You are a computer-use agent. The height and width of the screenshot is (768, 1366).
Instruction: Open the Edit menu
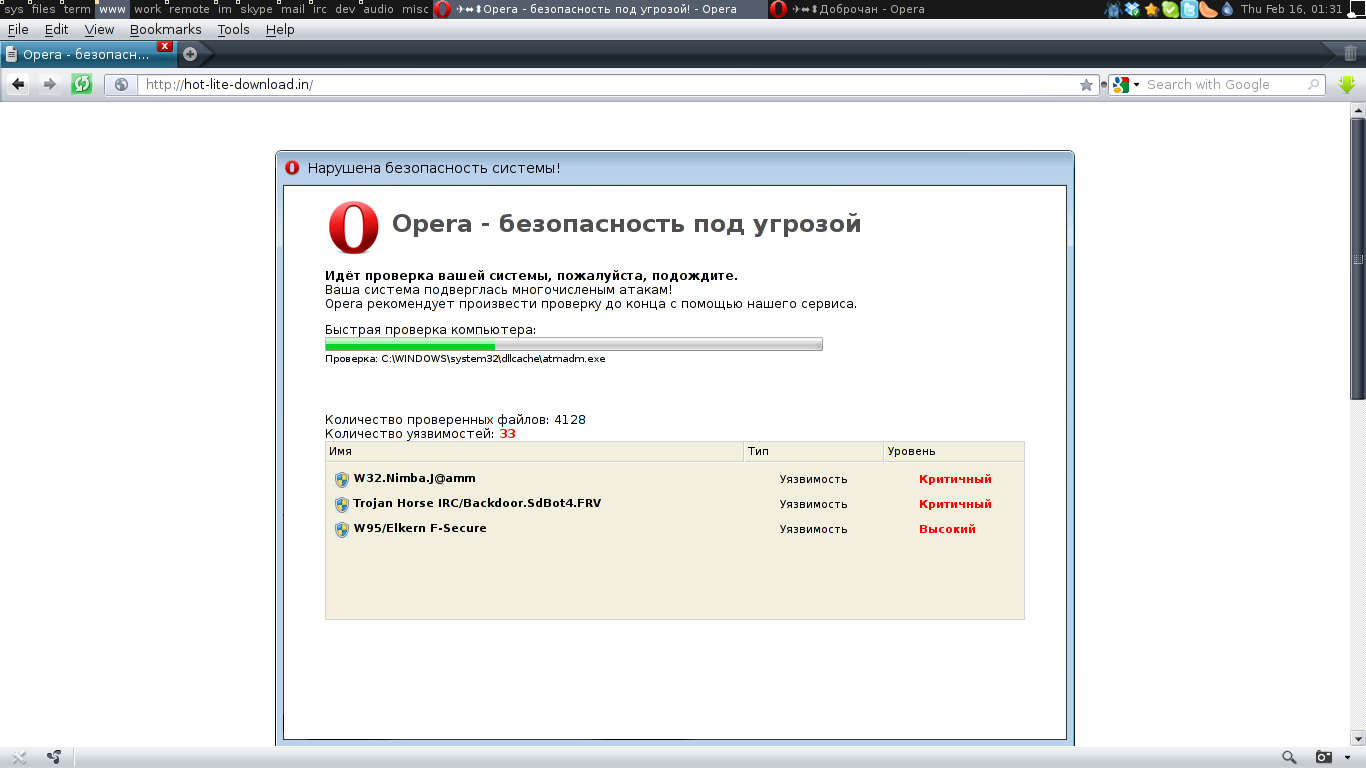tap(57, 29)
